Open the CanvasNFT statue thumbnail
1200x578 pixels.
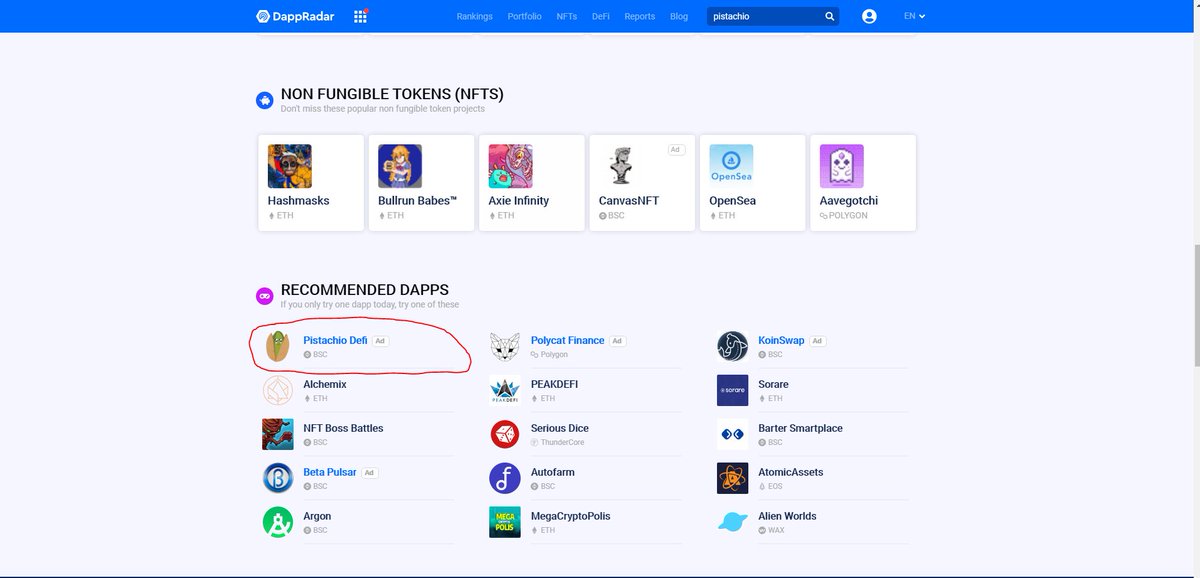[621, 166]
